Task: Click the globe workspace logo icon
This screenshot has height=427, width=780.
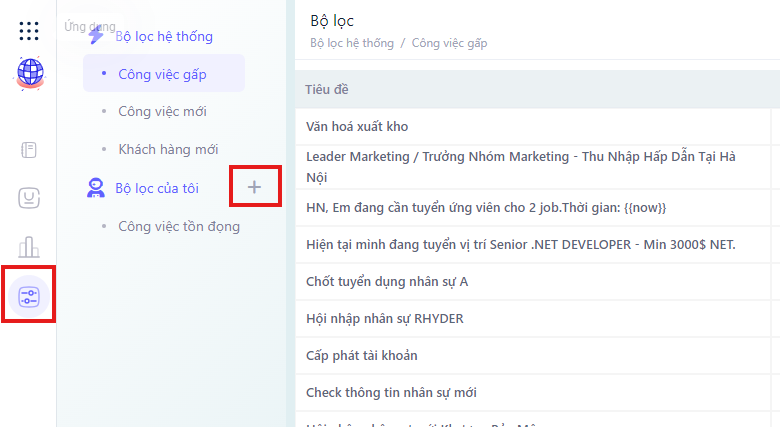Action: click(x=30, y=73)
